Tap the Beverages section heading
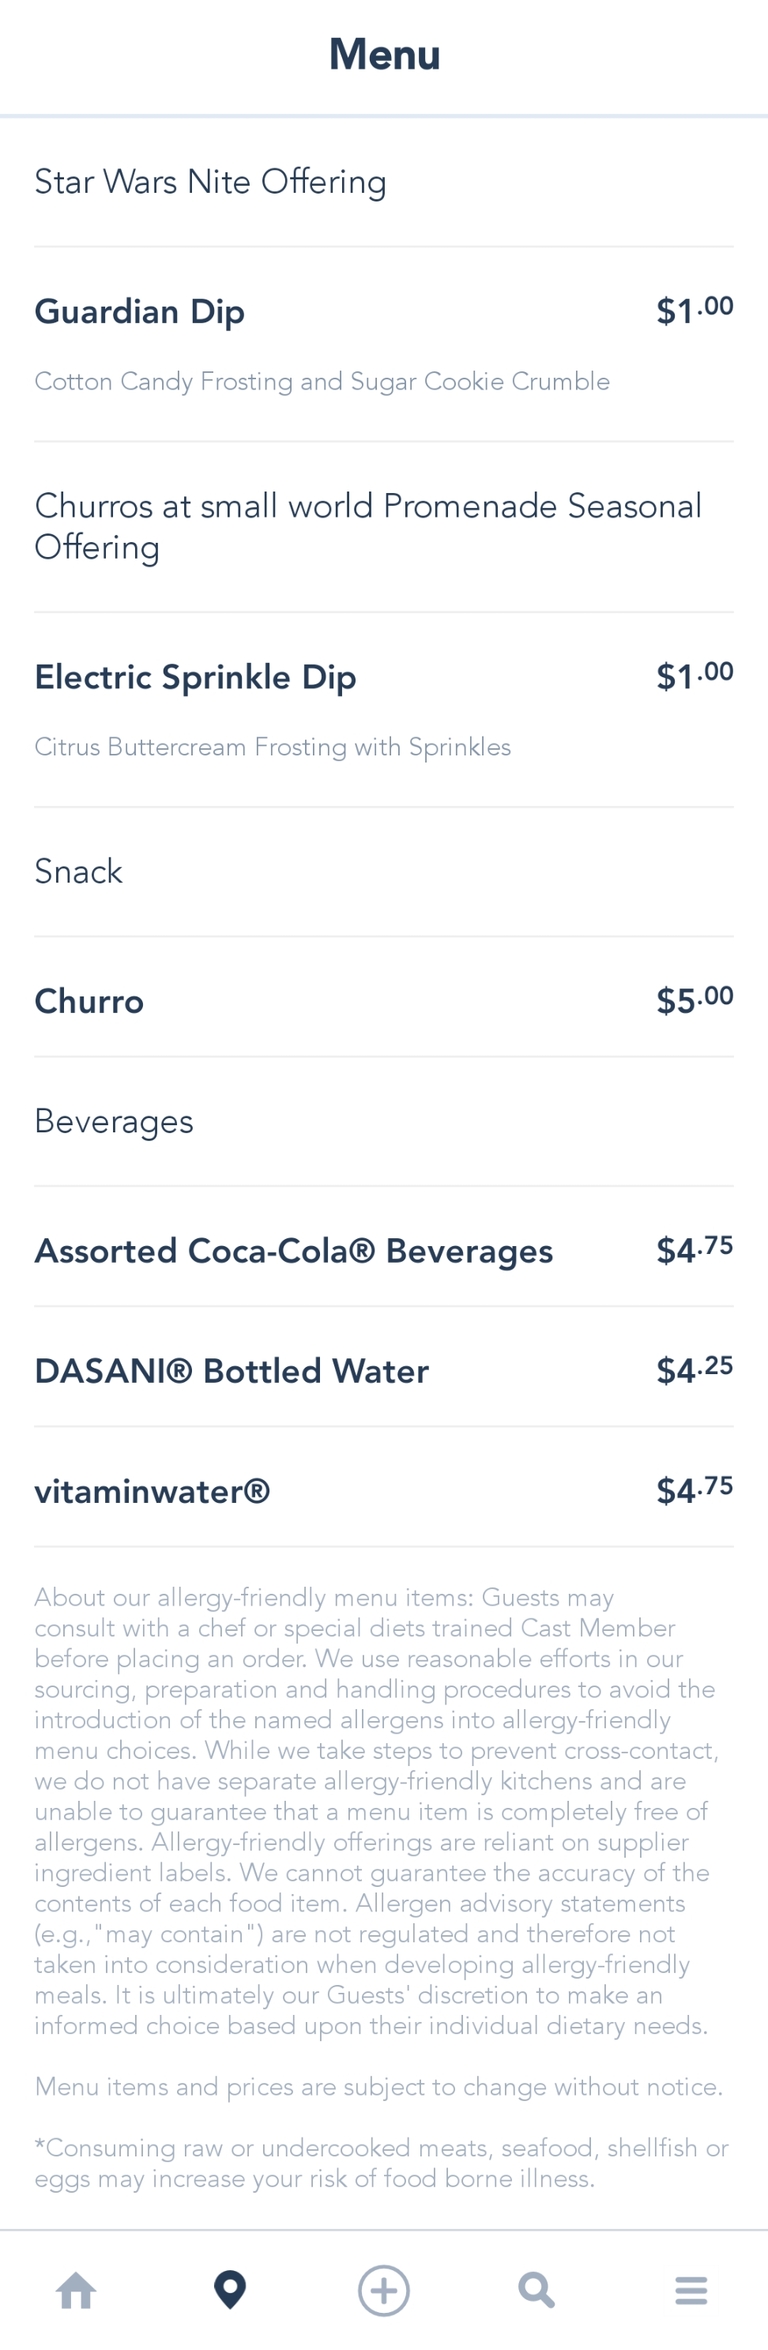This screenshot has width=768, height=2350. 114,1122
